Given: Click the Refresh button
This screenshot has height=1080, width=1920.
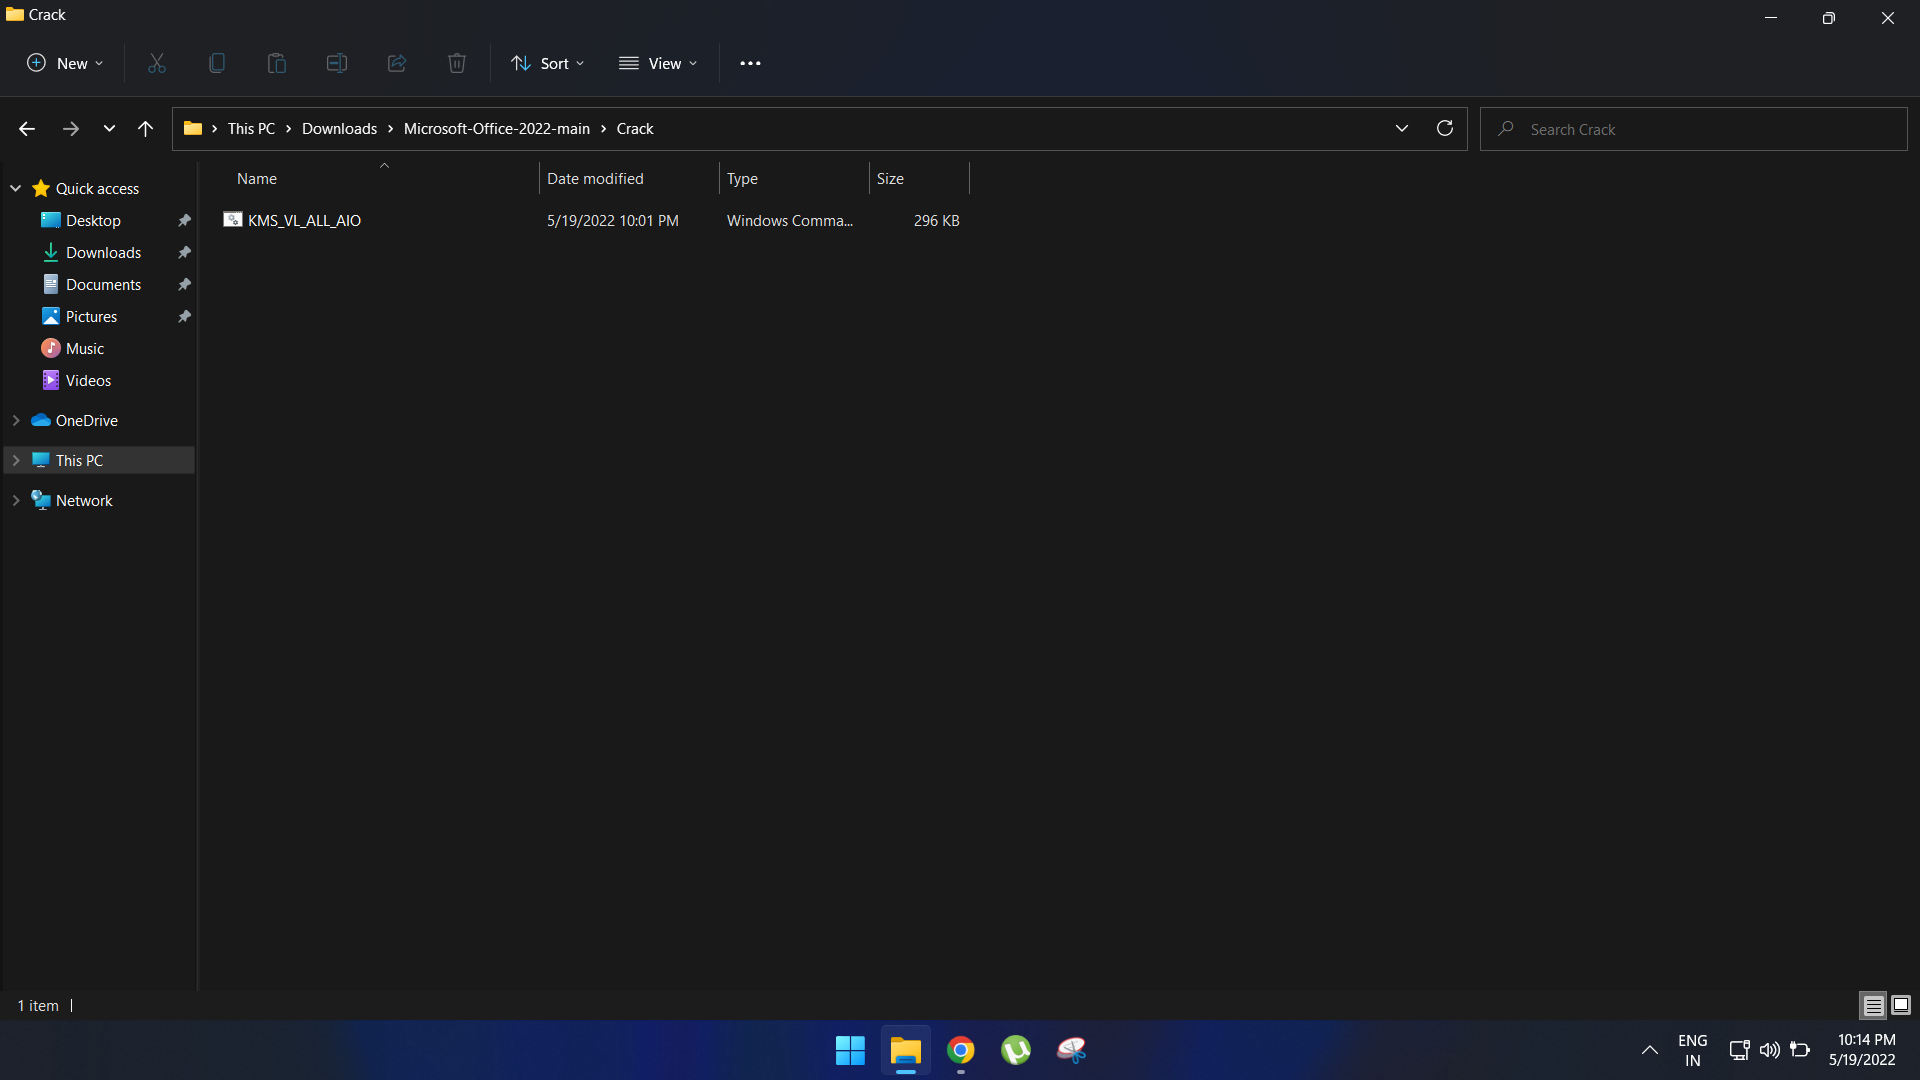Looking at the screenshot, I should [x=1445, y=128].
